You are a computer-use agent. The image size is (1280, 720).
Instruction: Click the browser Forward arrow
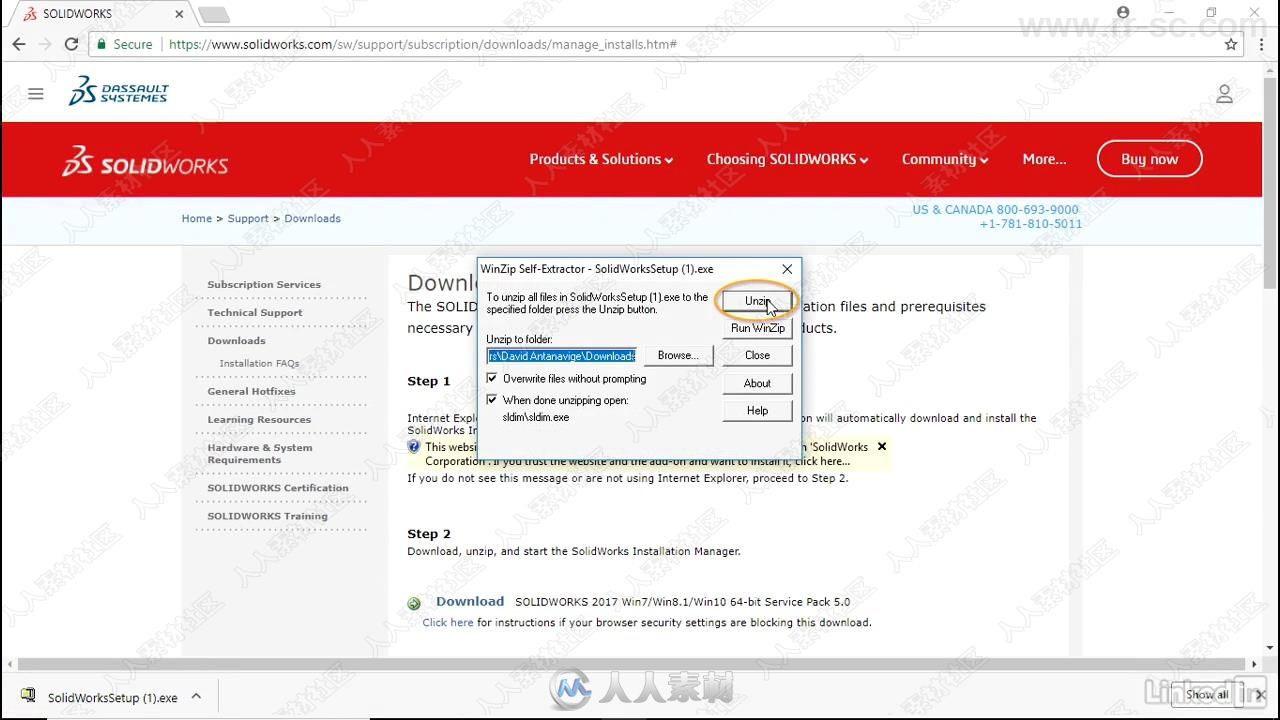(45, 44)
